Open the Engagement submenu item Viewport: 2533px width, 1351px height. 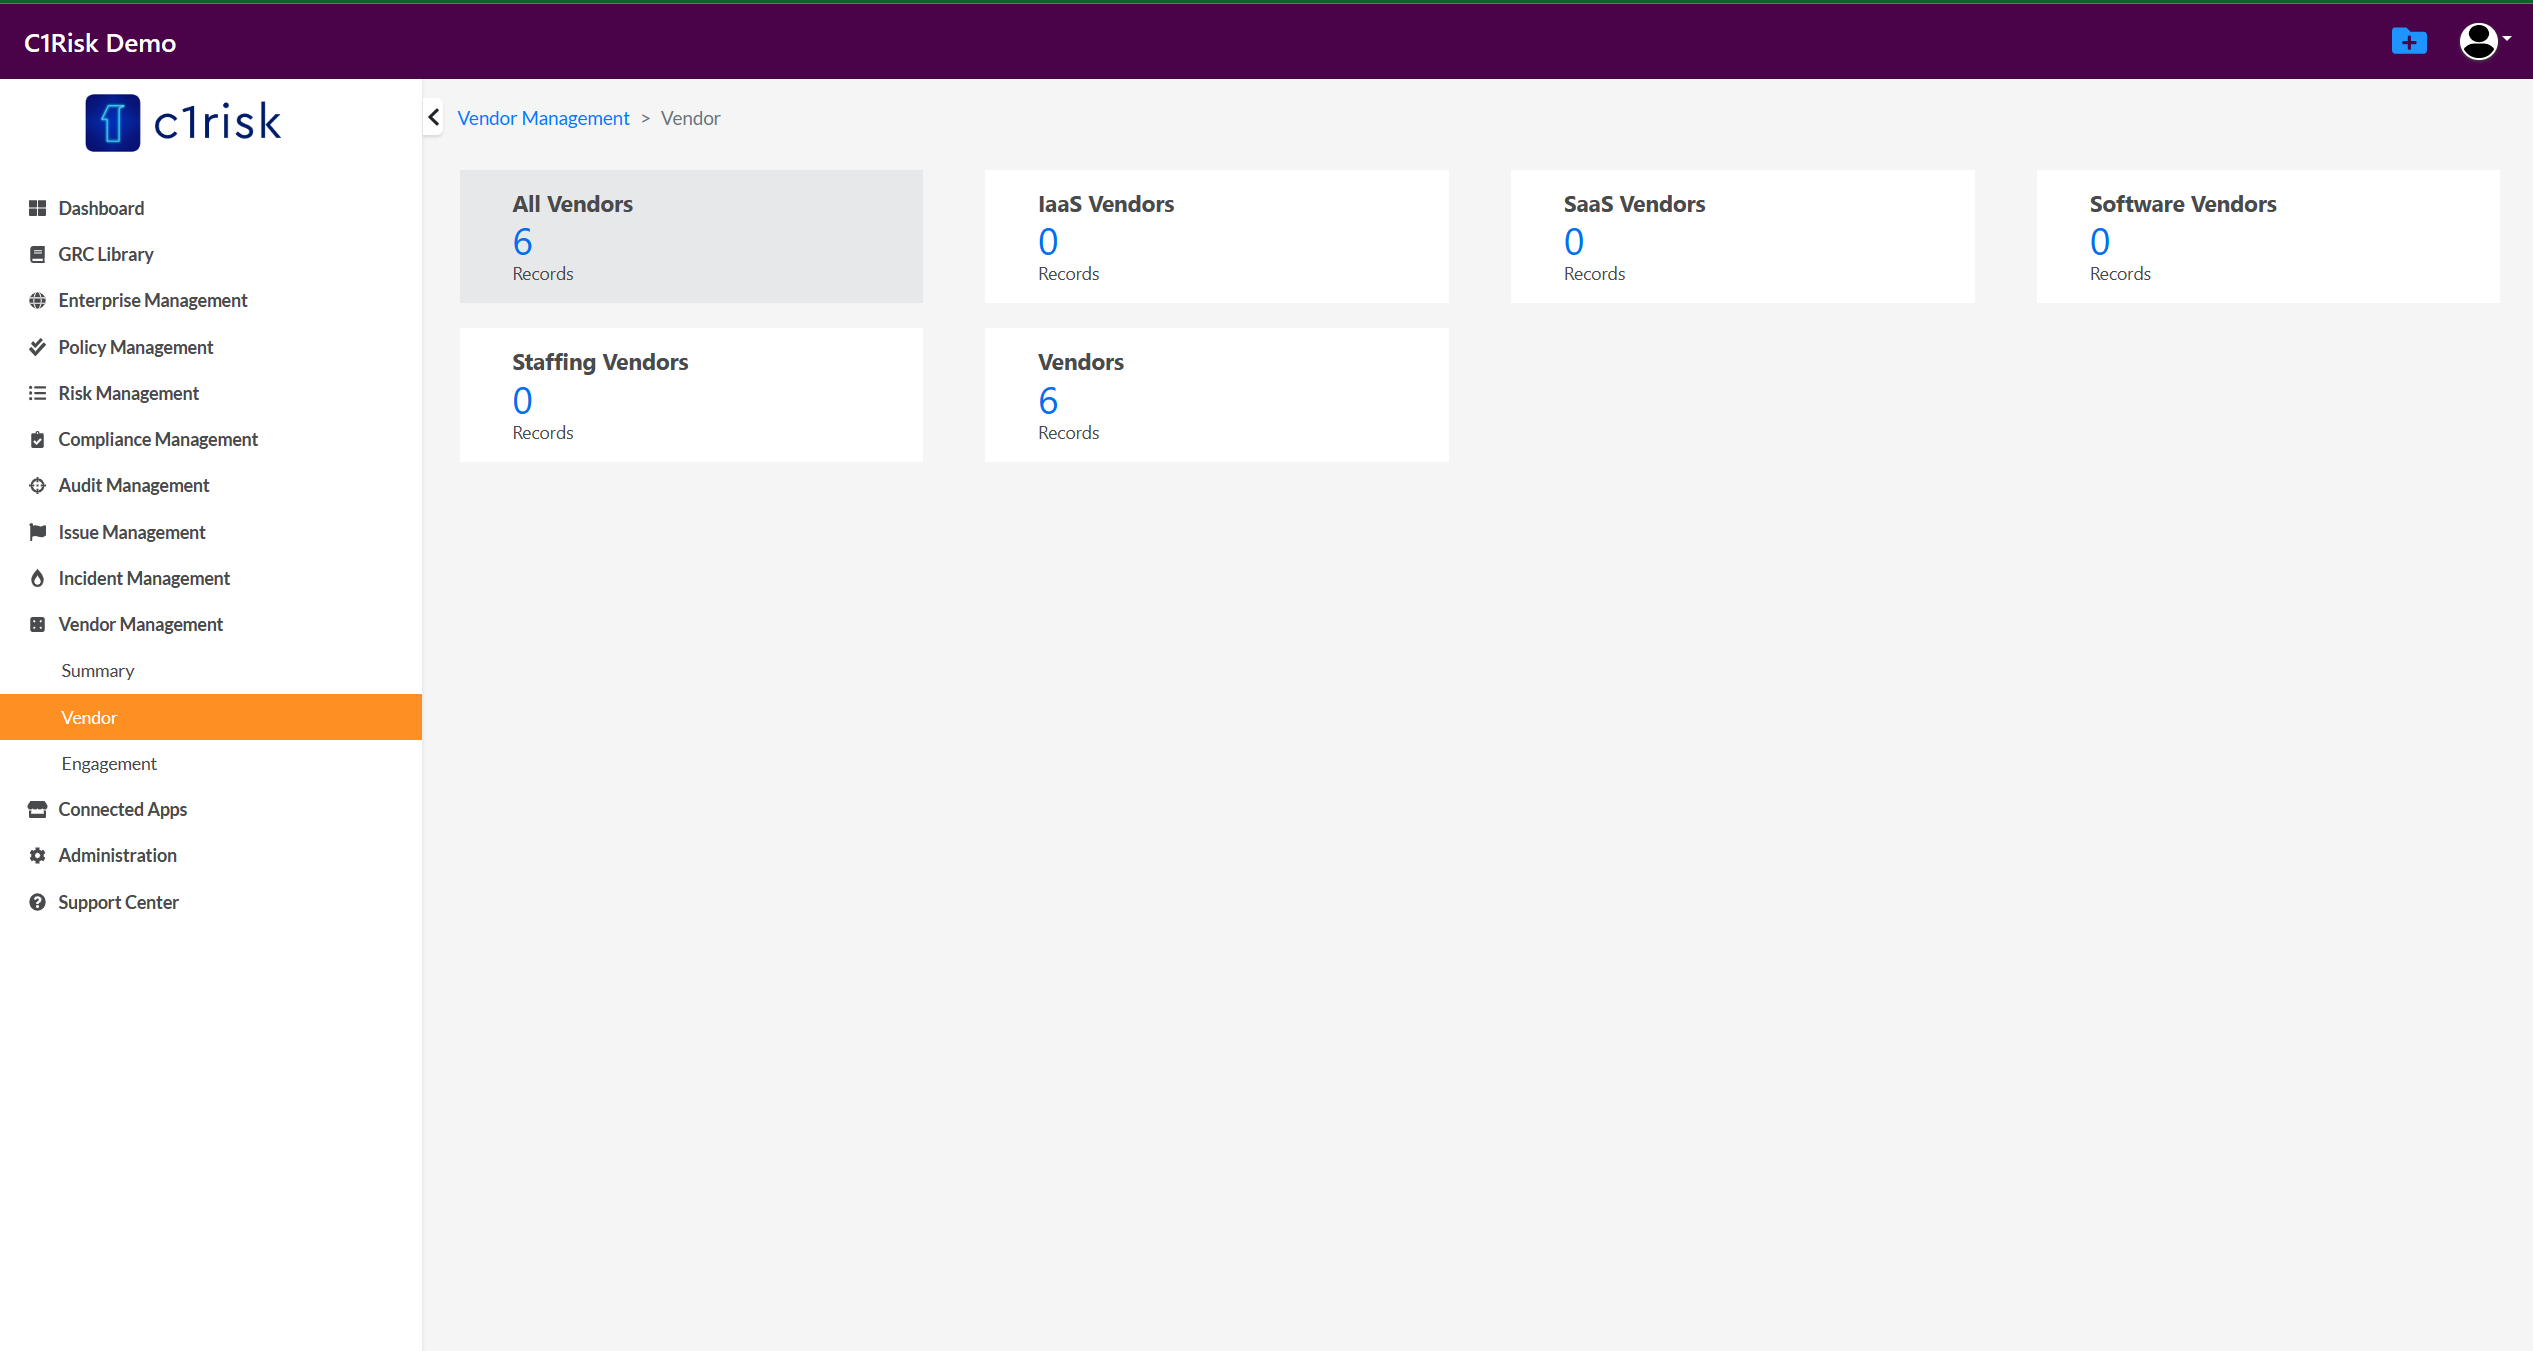(x=109, y=764)
